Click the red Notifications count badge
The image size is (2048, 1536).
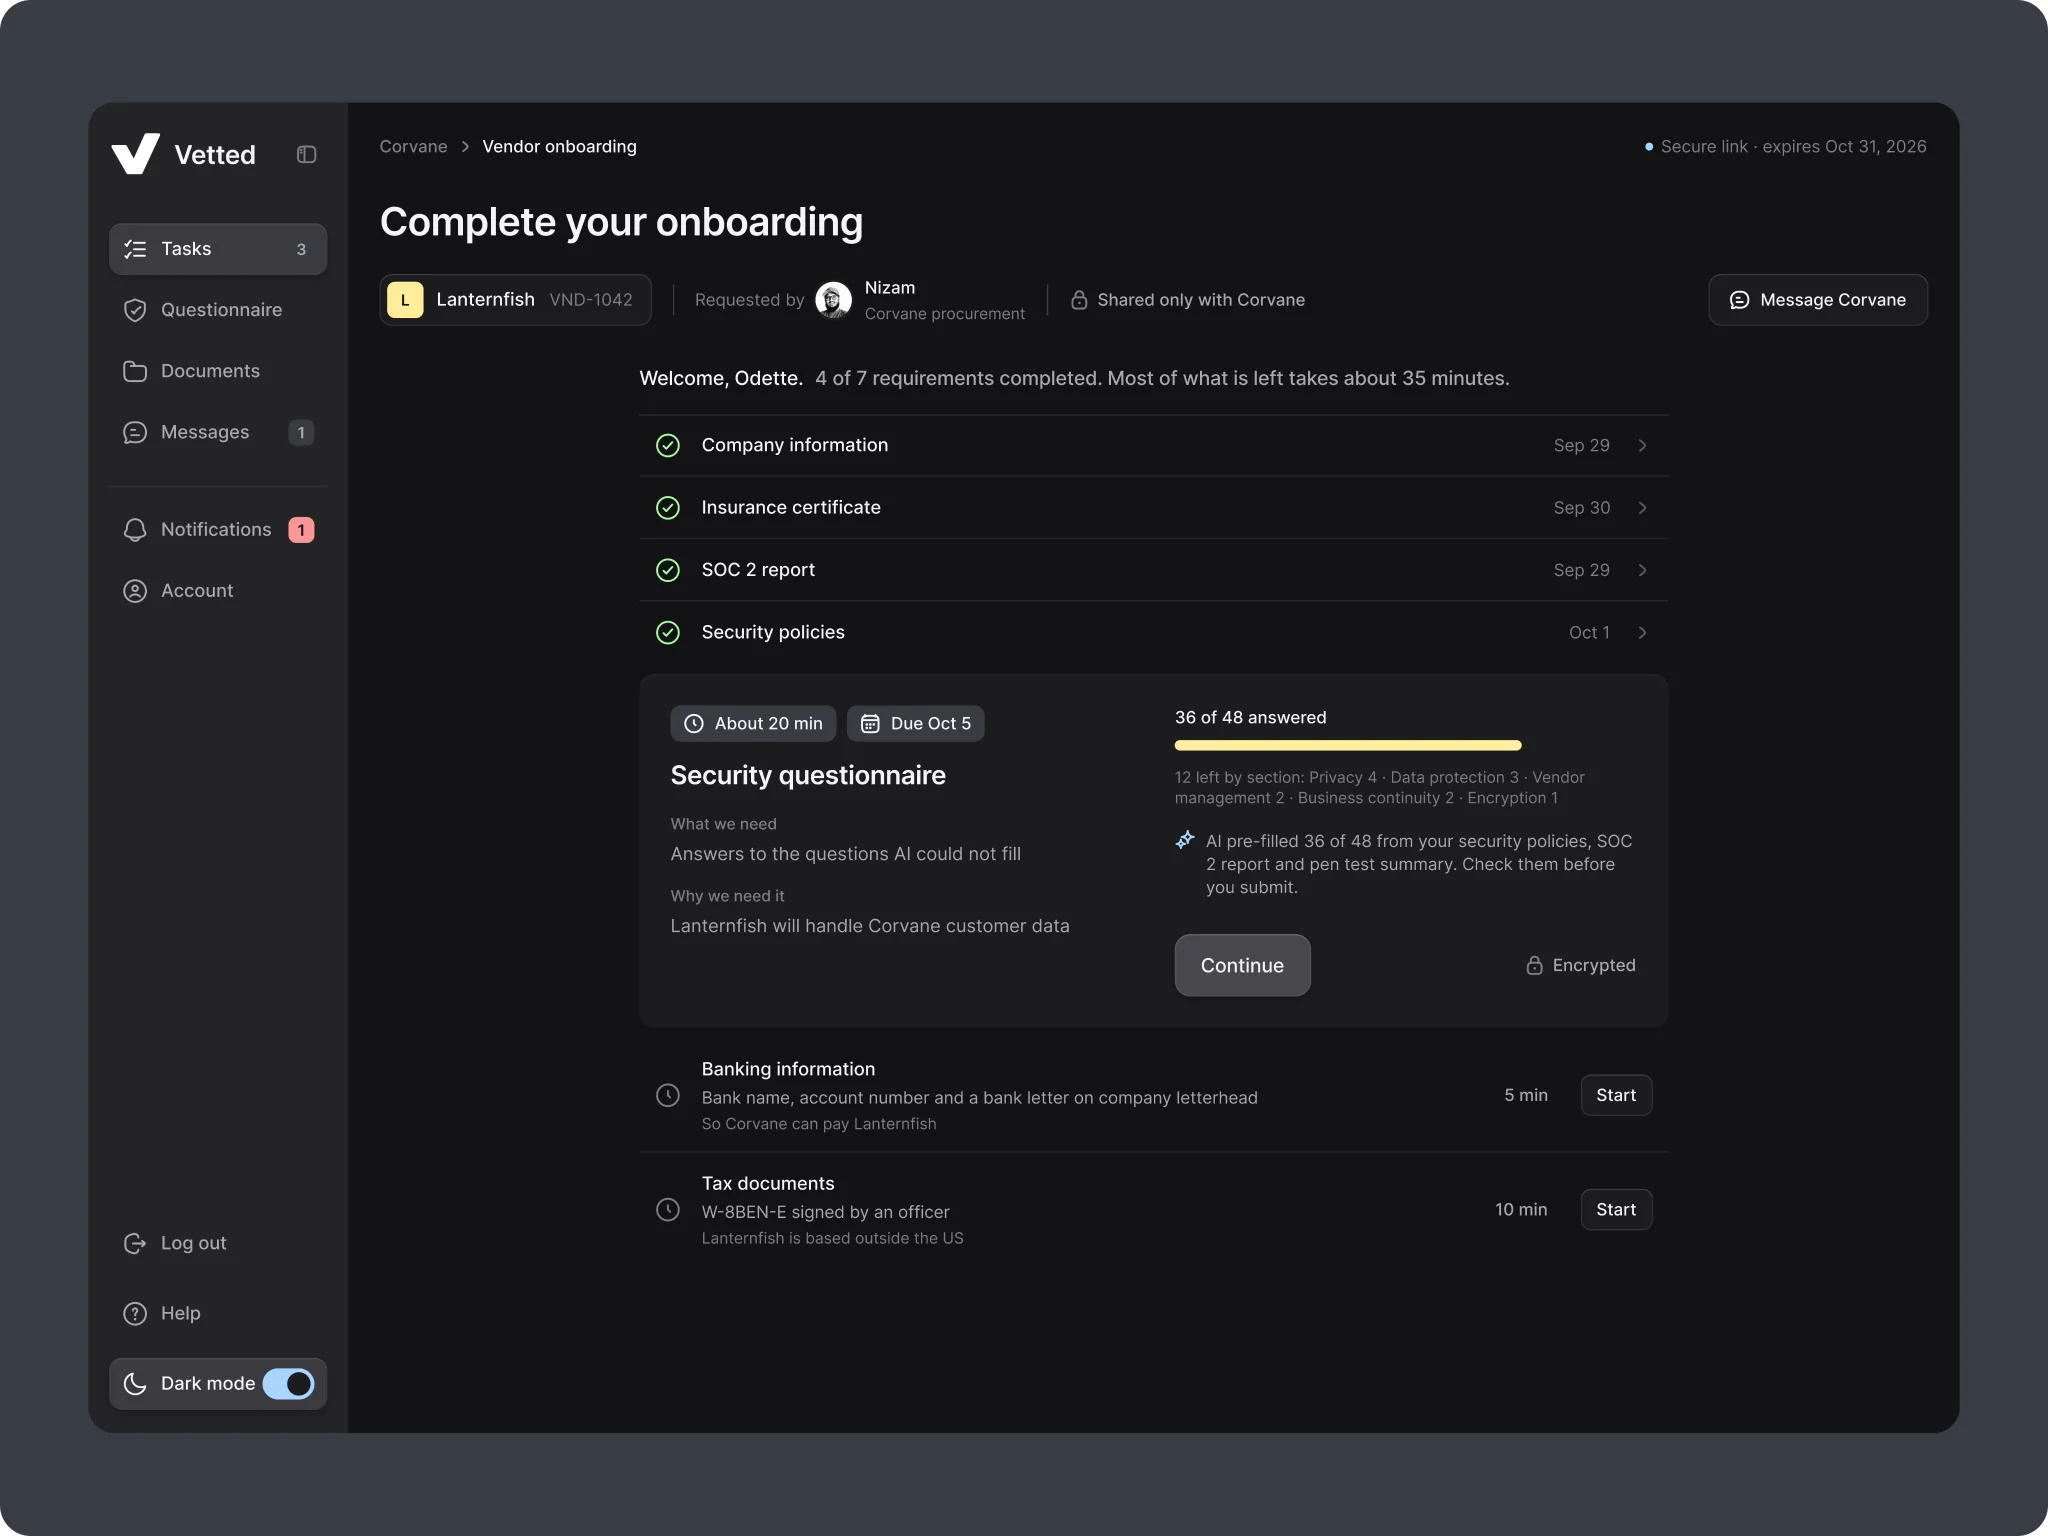click(x=301, y=530)
